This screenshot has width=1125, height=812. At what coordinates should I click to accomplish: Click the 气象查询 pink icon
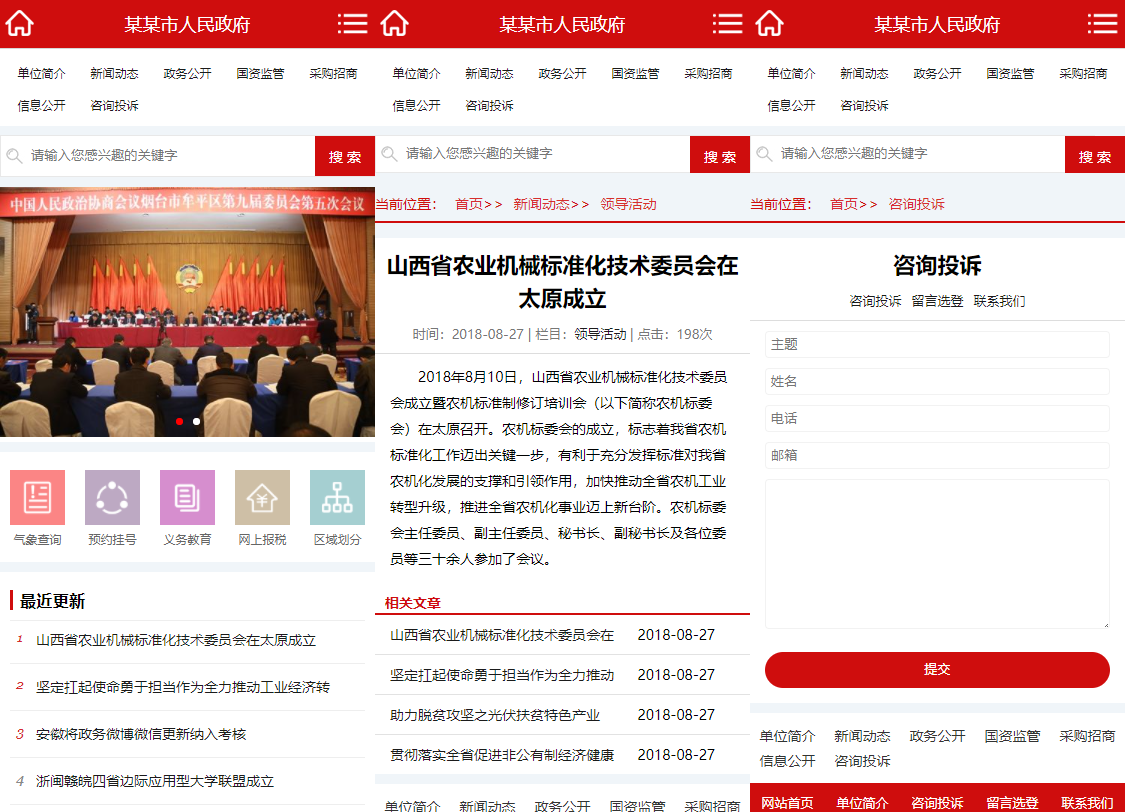(x=37, y=497)
